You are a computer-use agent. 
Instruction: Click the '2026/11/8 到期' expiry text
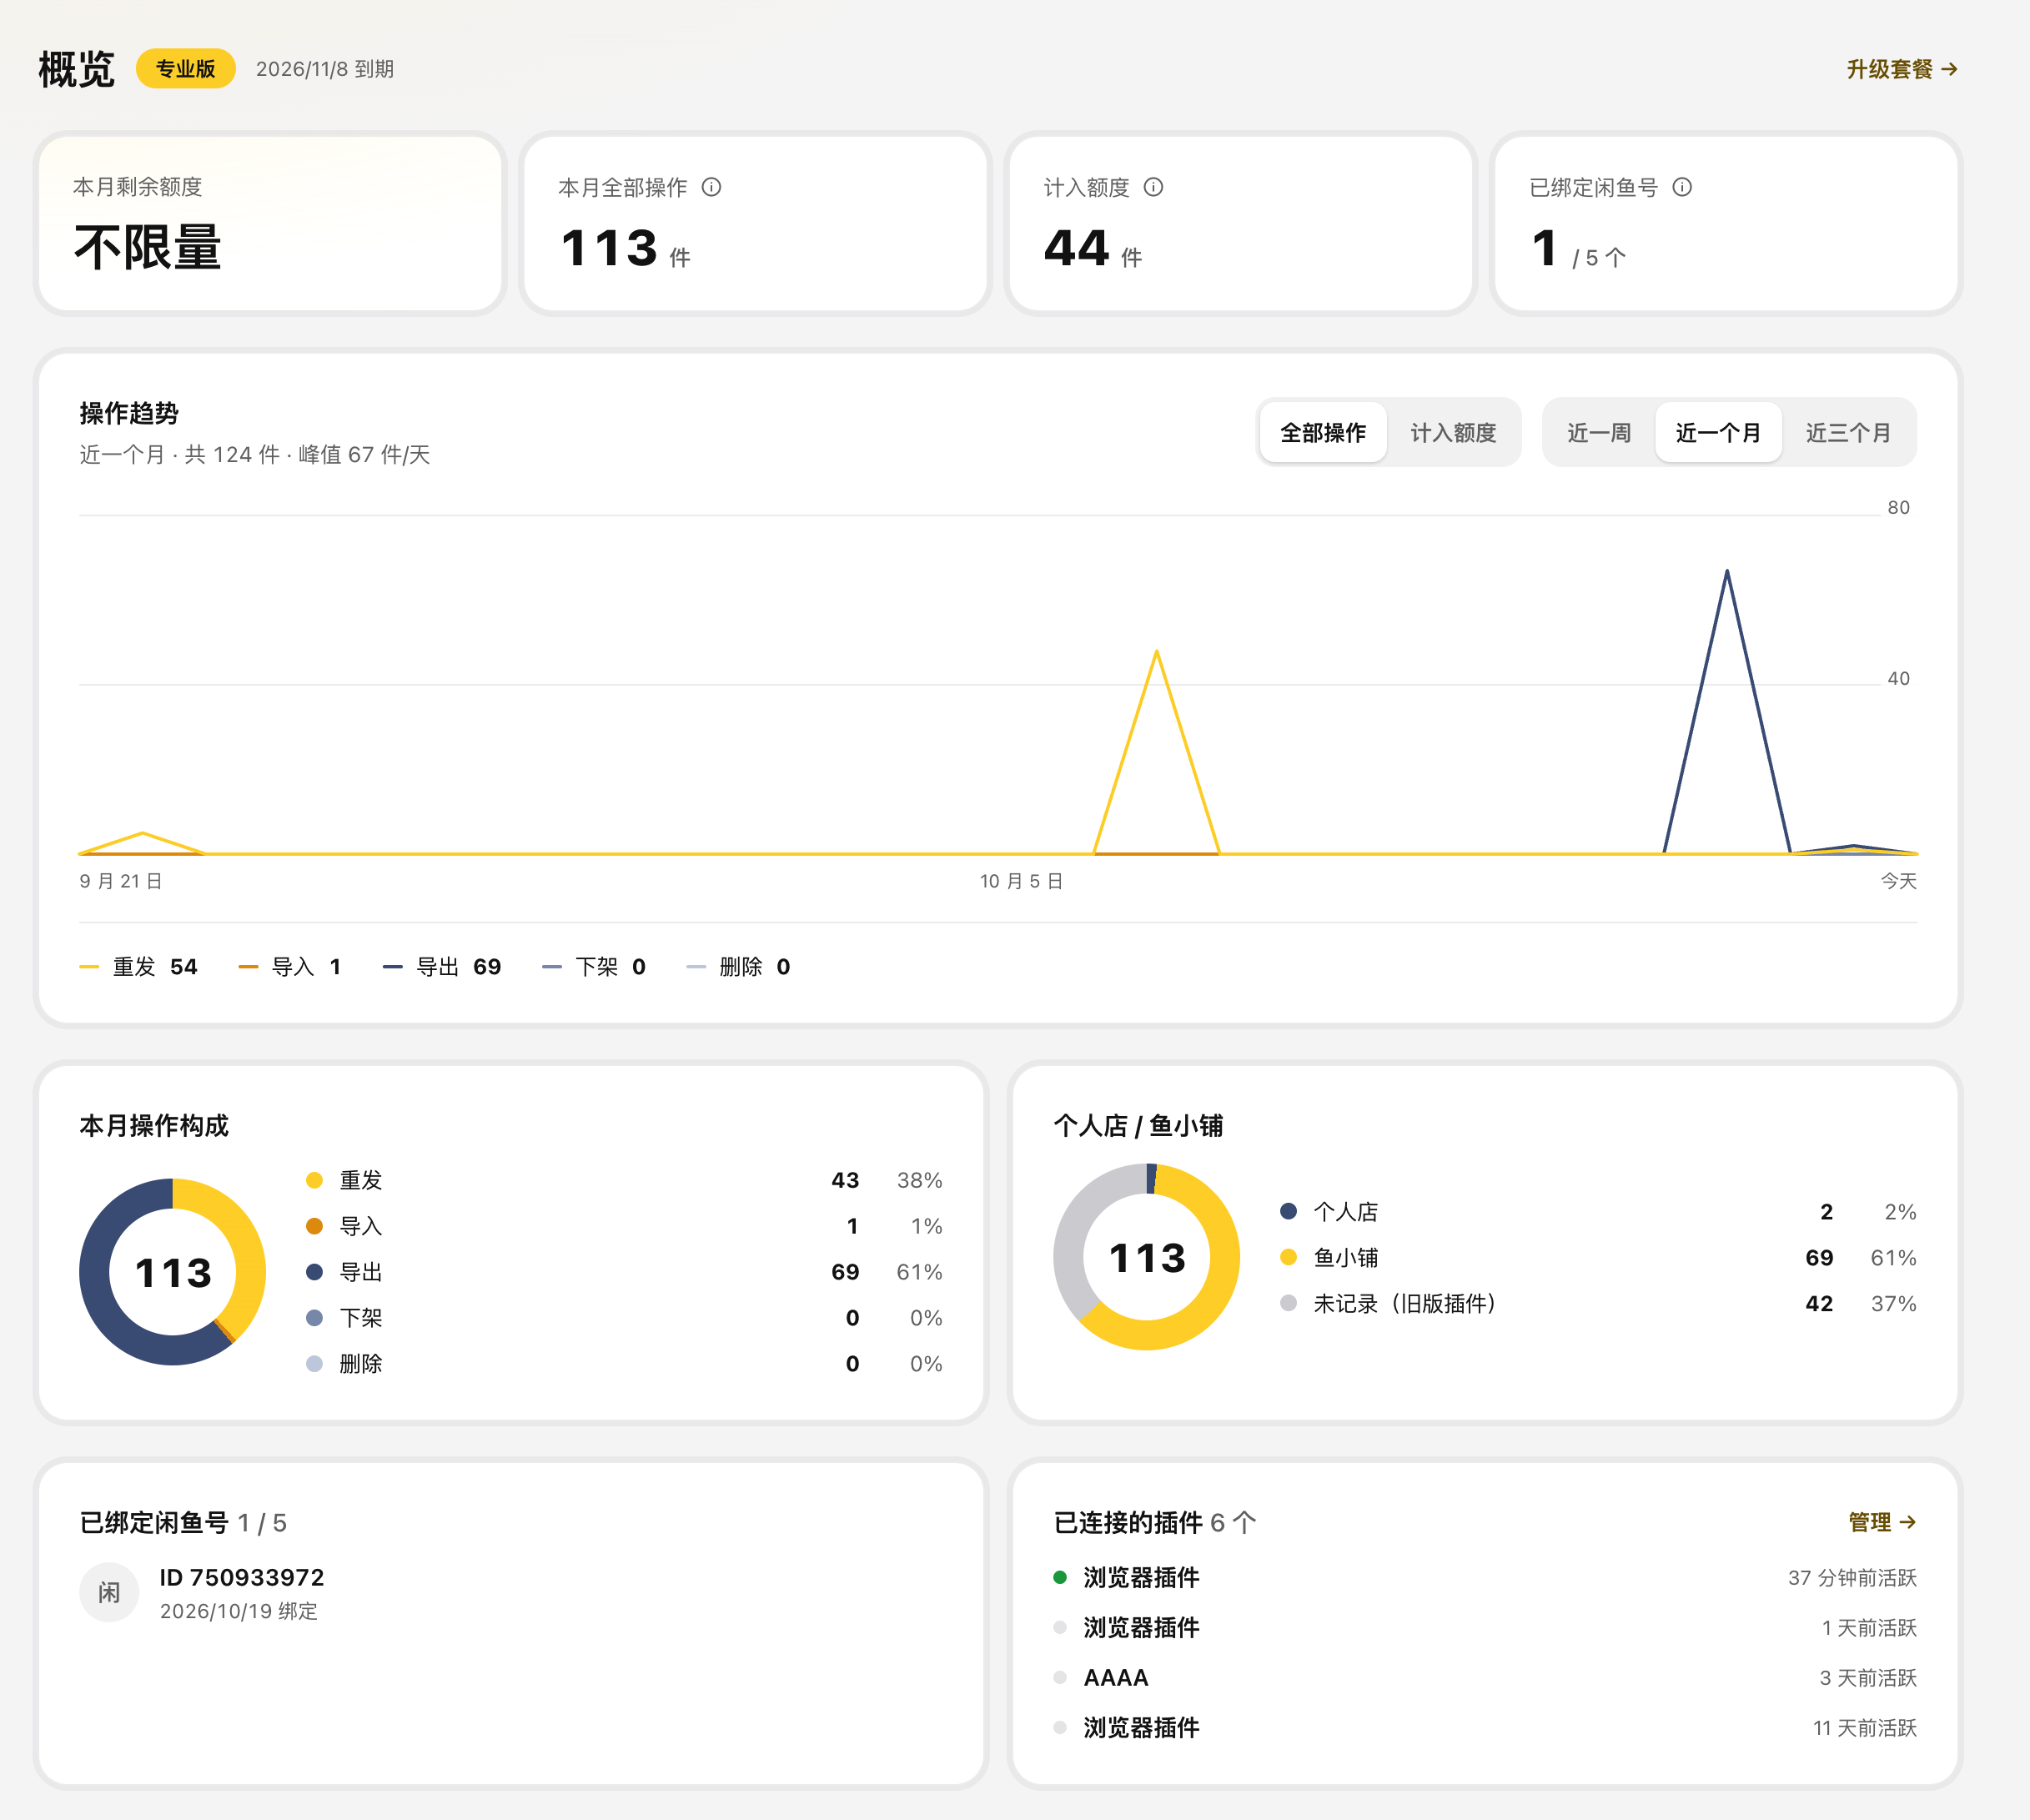point(325,69)
